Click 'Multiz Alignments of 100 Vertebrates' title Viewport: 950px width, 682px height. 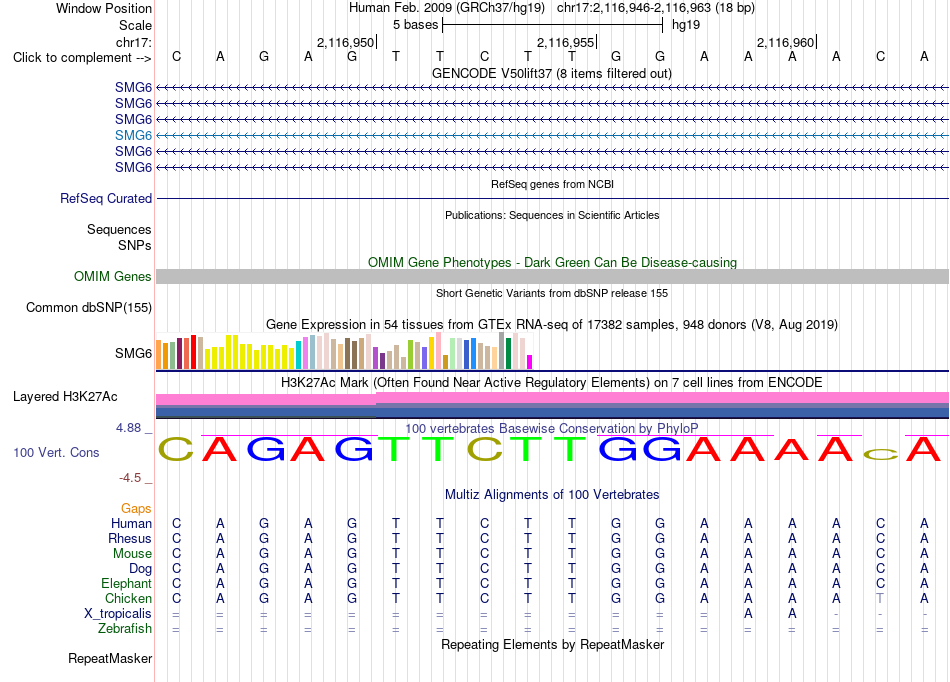552,495
